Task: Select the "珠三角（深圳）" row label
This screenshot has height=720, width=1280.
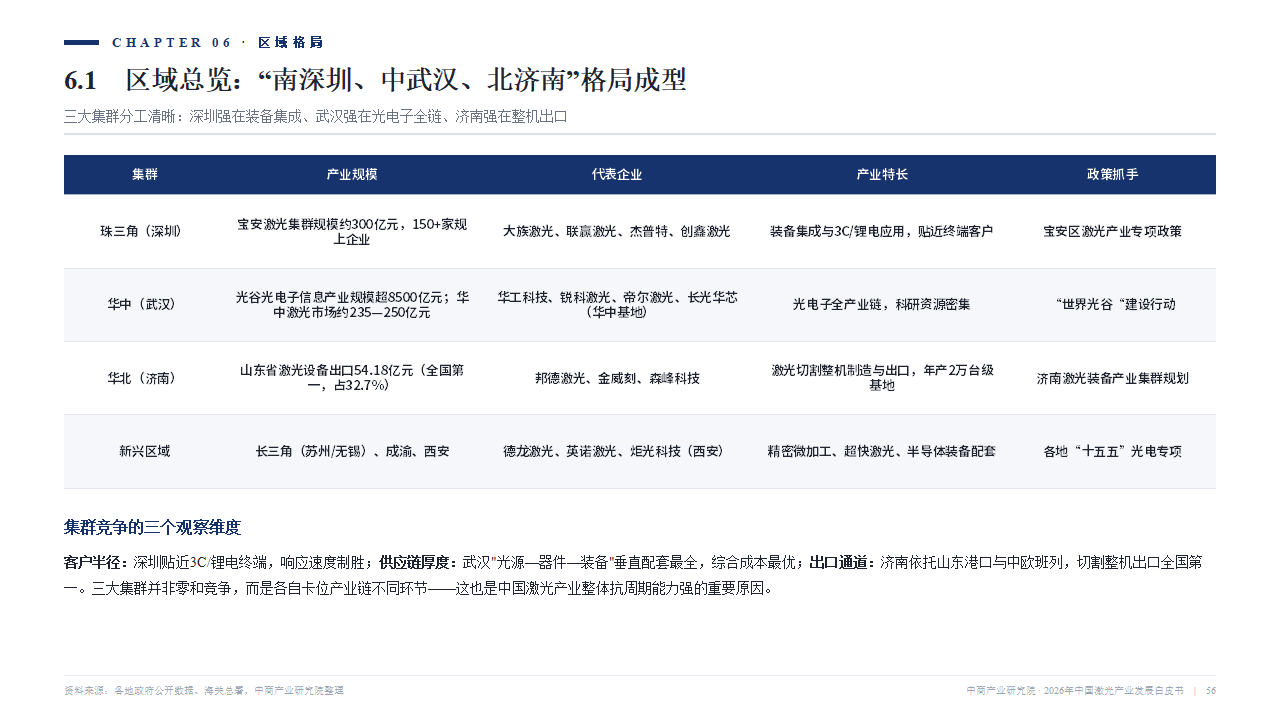Action: tap(145, 231)
